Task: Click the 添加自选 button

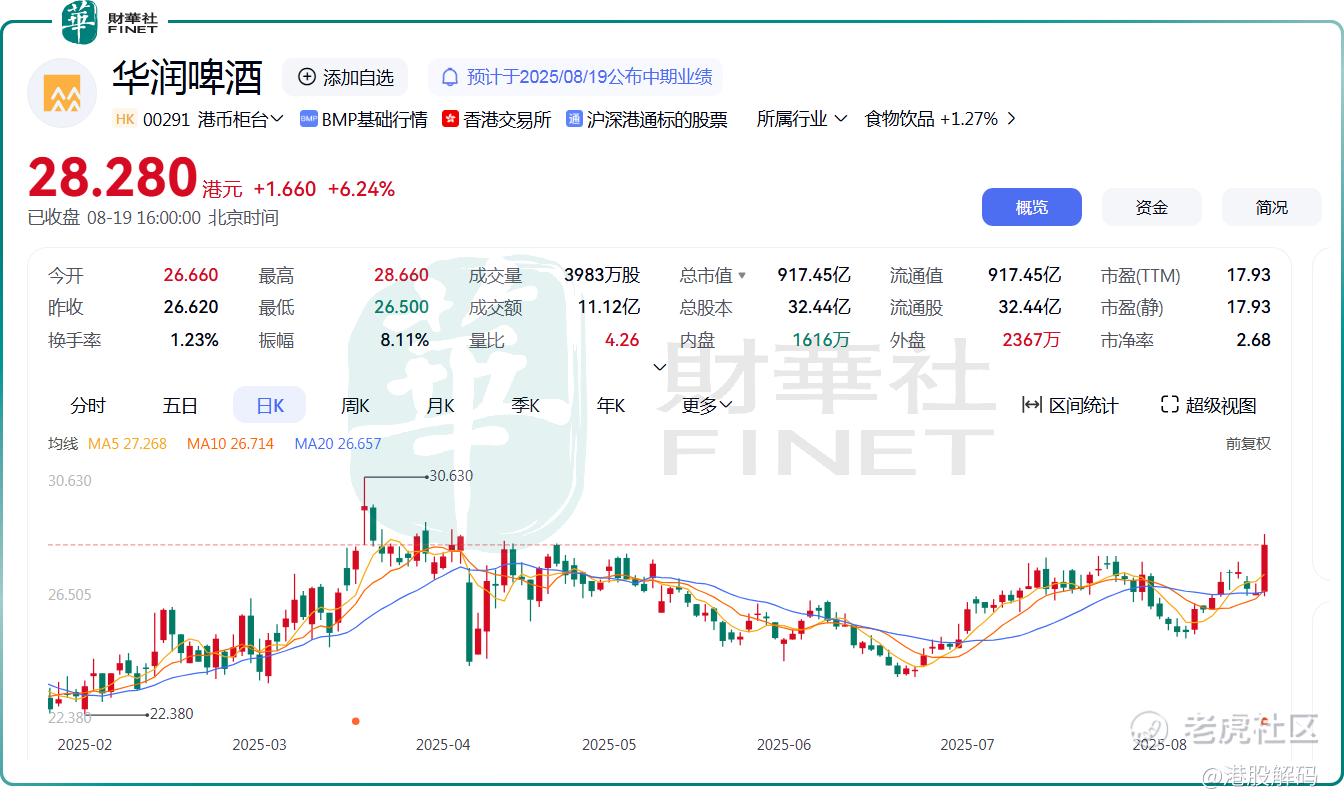Action: click(x=345, y=77)
